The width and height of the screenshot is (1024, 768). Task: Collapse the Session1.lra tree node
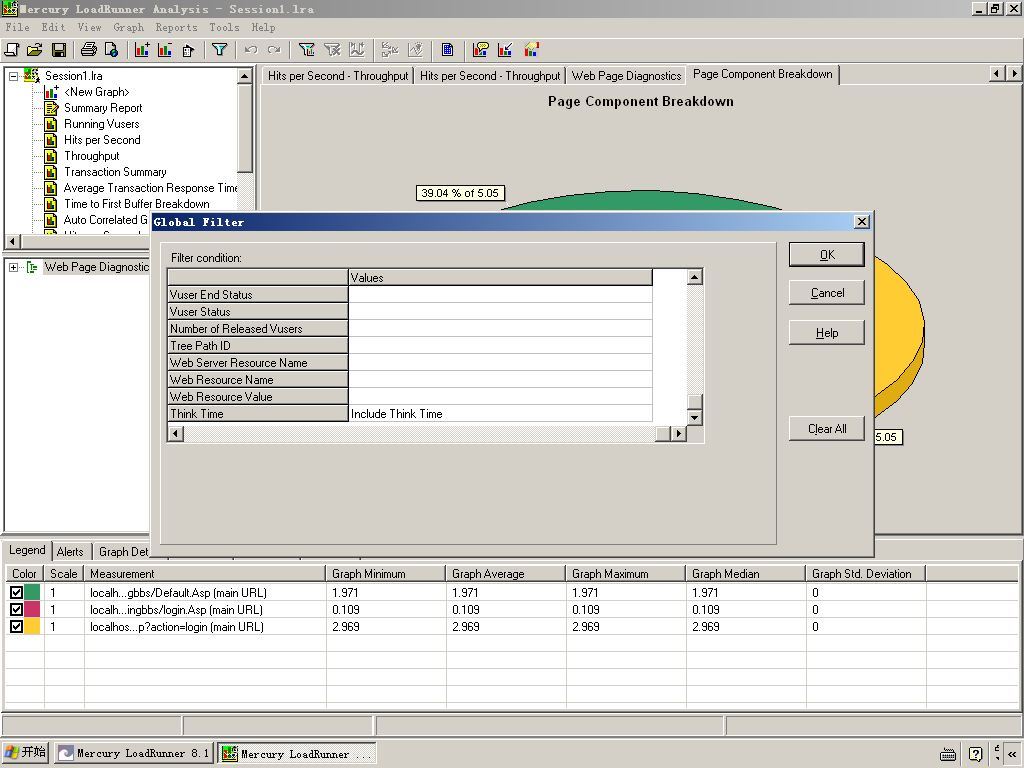tap(14, 76)
